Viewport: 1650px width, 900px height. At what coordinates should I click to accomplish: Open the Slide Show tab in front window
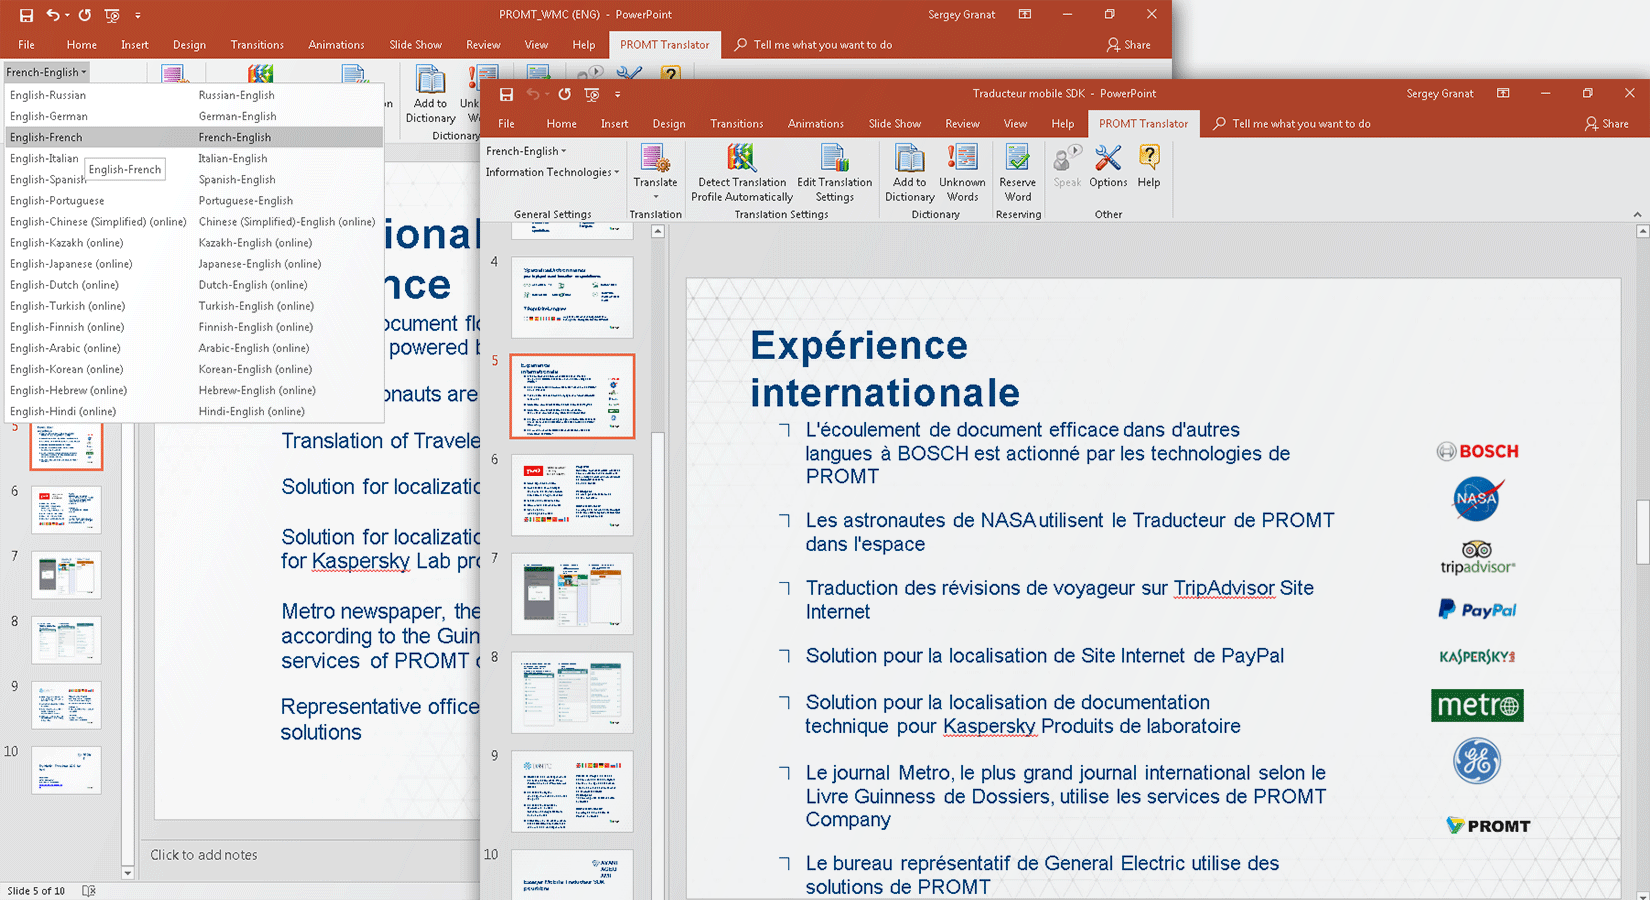point(895,124)
